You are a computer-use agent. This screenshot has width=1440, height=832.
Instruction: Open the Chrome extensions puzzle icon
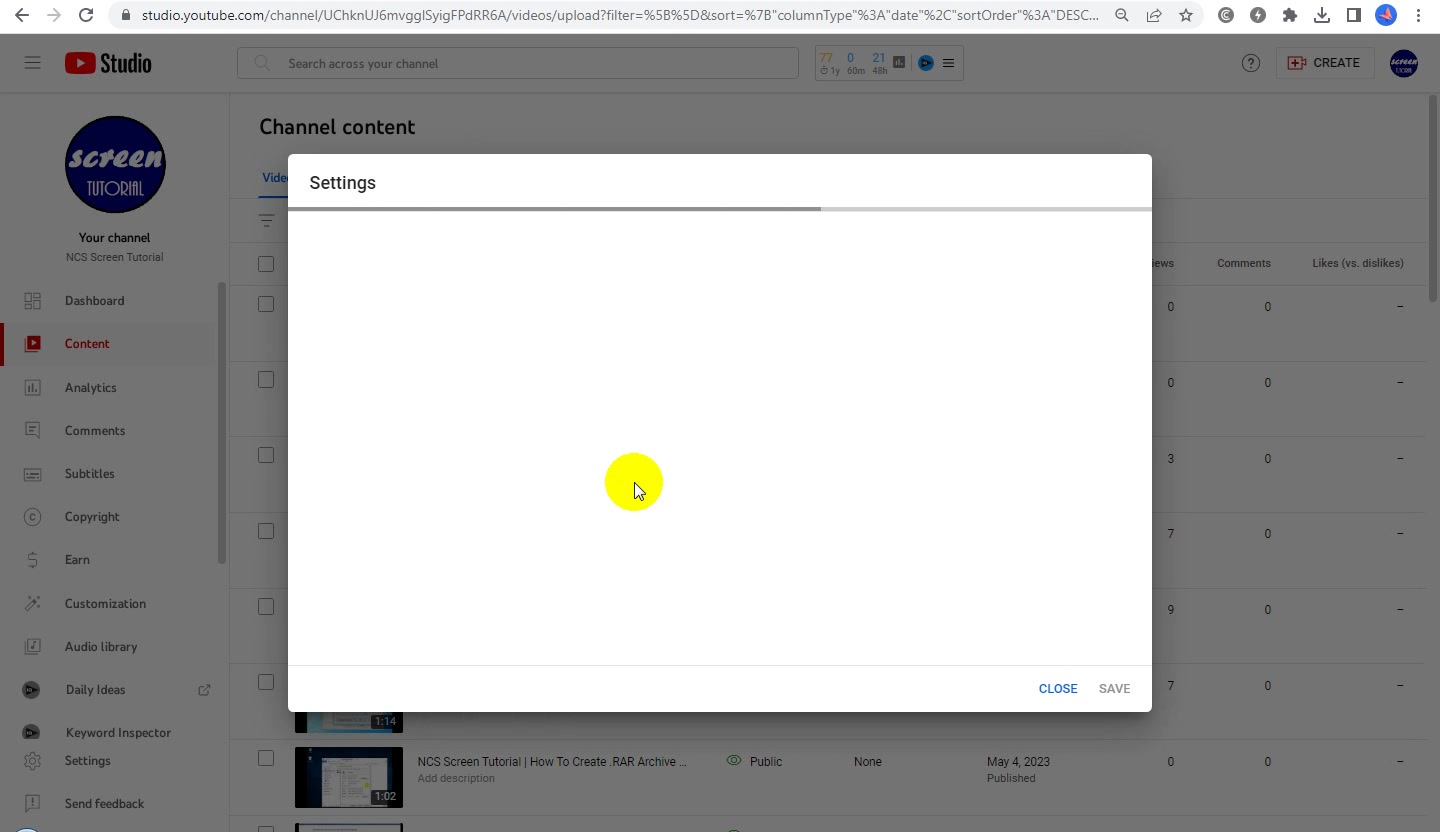click(x=1290, y=15)
